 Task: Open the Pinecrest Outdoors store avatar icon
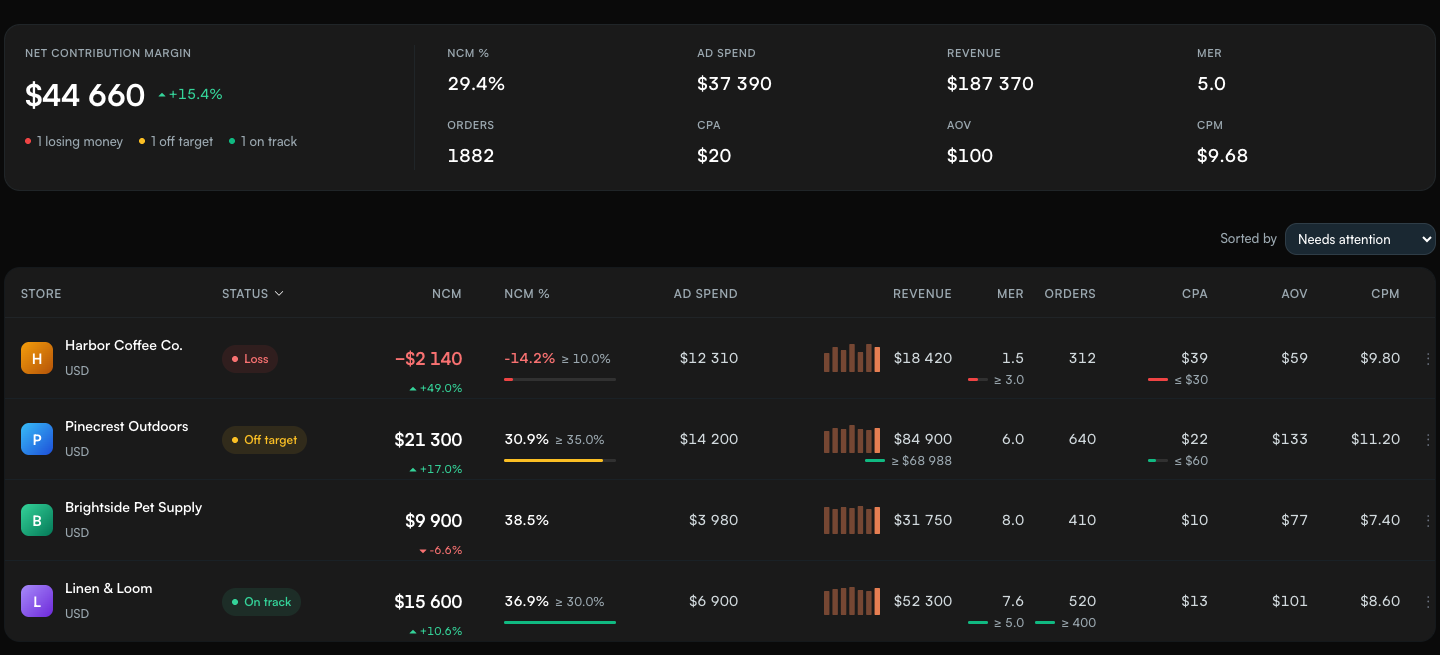[37, 439]
